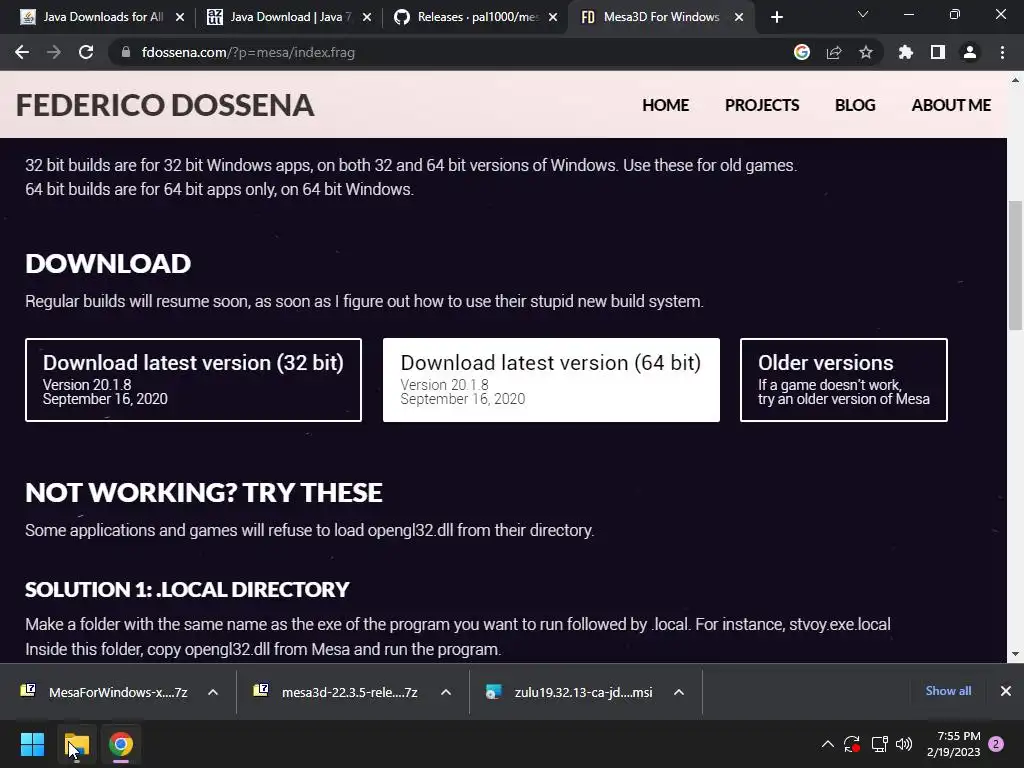Open the Windows Start menu
Viewport: 1024px width, 768px height.
(32, 744)
